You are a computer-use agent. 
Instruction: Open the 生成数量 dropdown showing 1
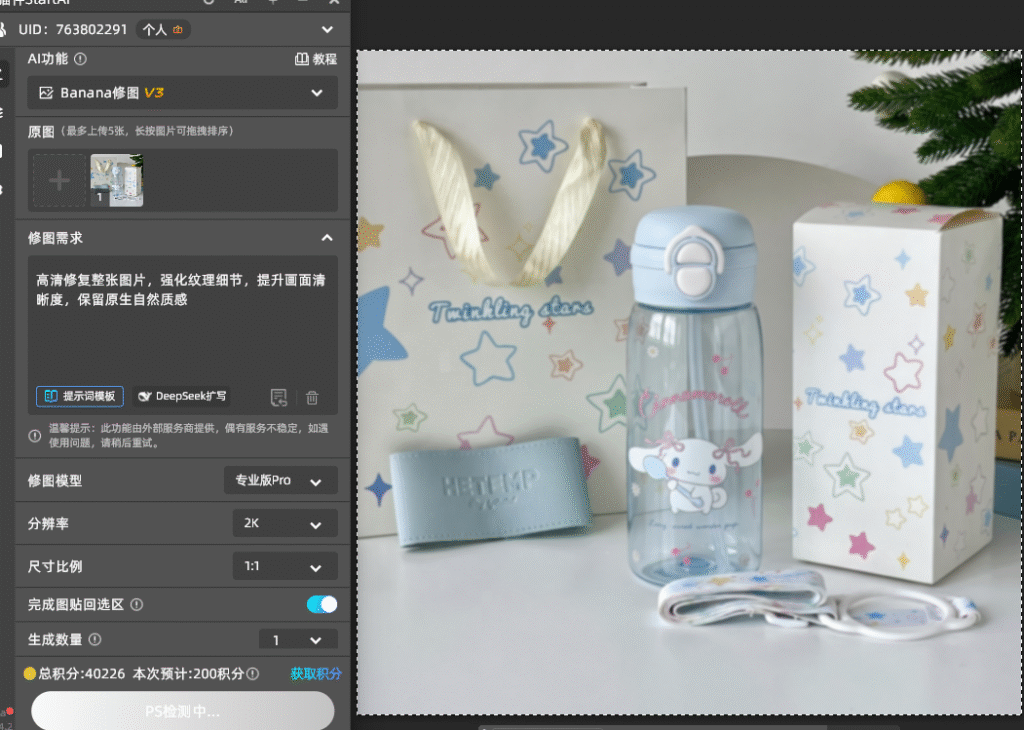pyautogui.click(x=298, y=640)
